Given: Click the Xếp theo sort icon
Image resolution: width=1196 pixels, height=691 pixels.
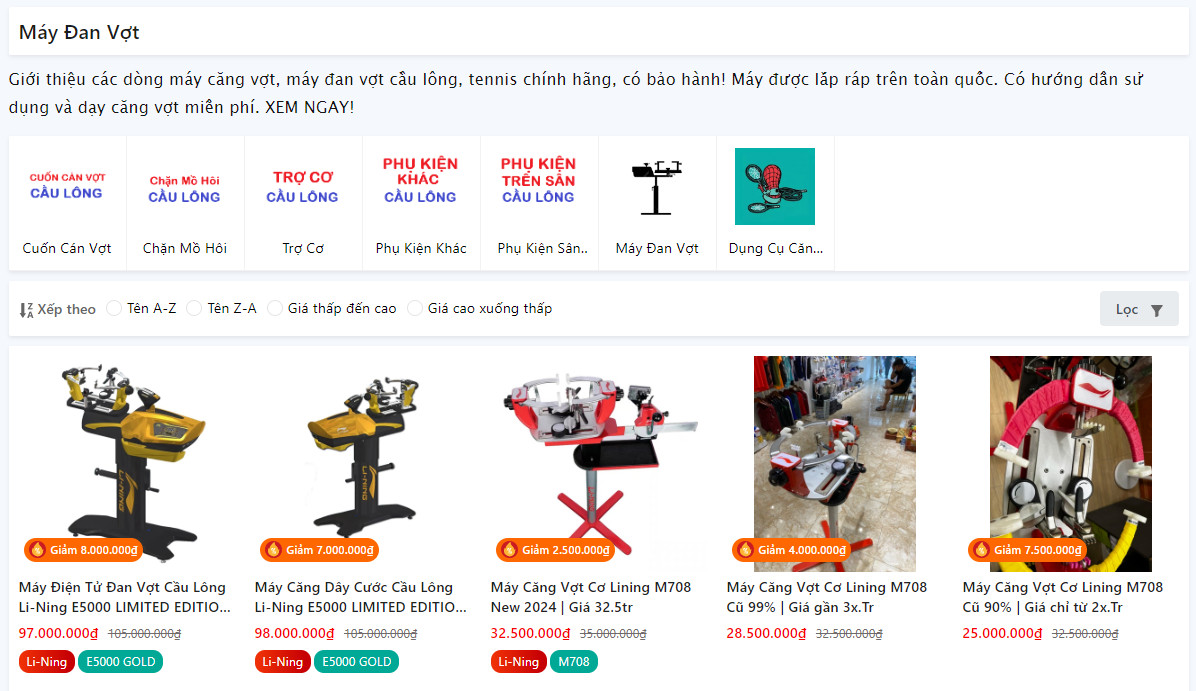Looking at the screenshot, I should tap(27, 310).
